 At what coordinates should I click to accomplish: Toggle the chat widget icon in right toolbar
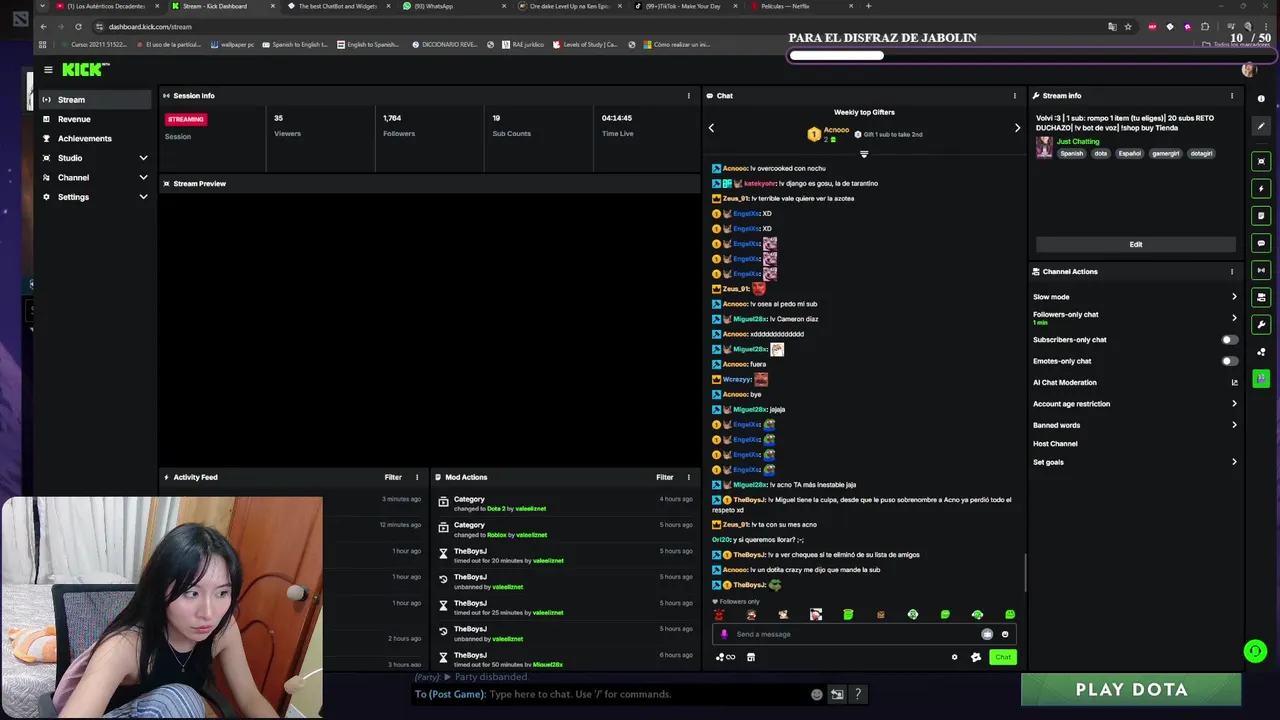point(1261,243)
